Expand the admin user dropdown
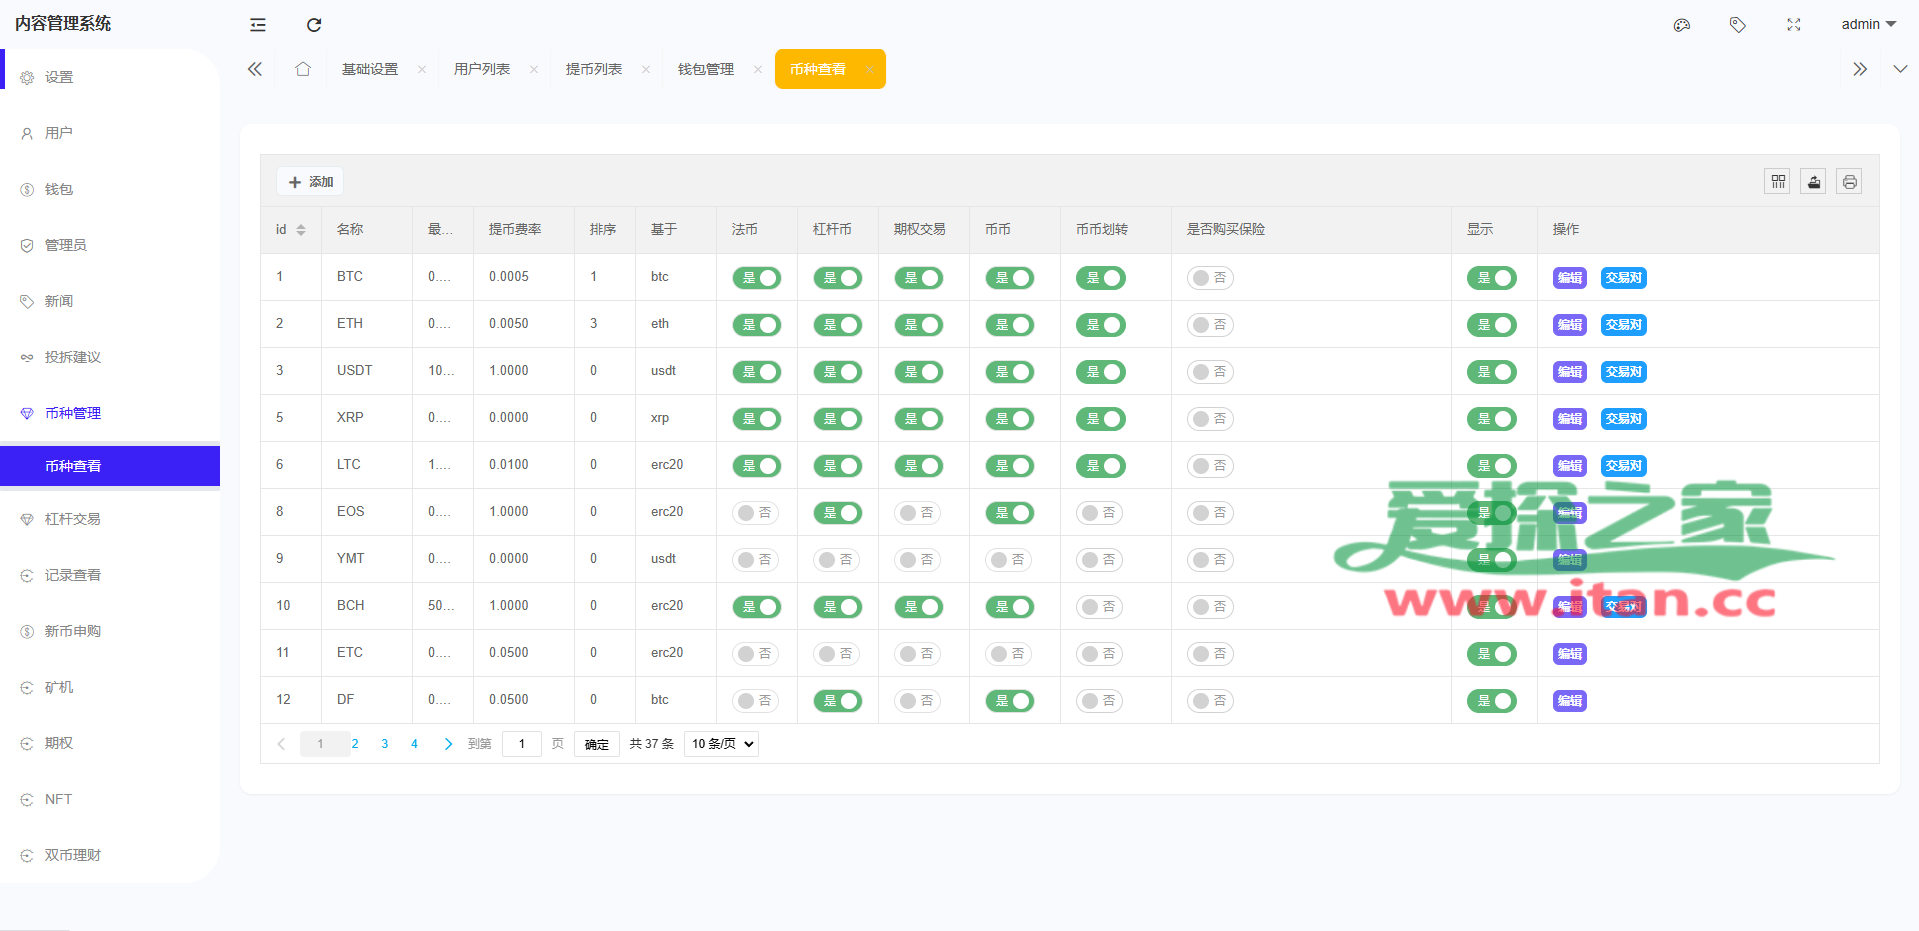Image resolution: width=1919 pixels, height=931 pixels. (1868, 24)
